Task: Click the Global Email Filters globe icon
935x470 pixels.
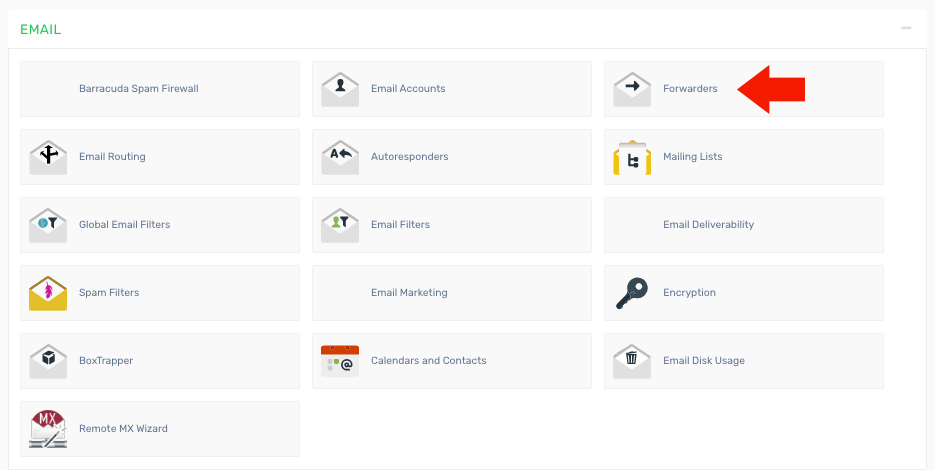Action: [48, 225]
